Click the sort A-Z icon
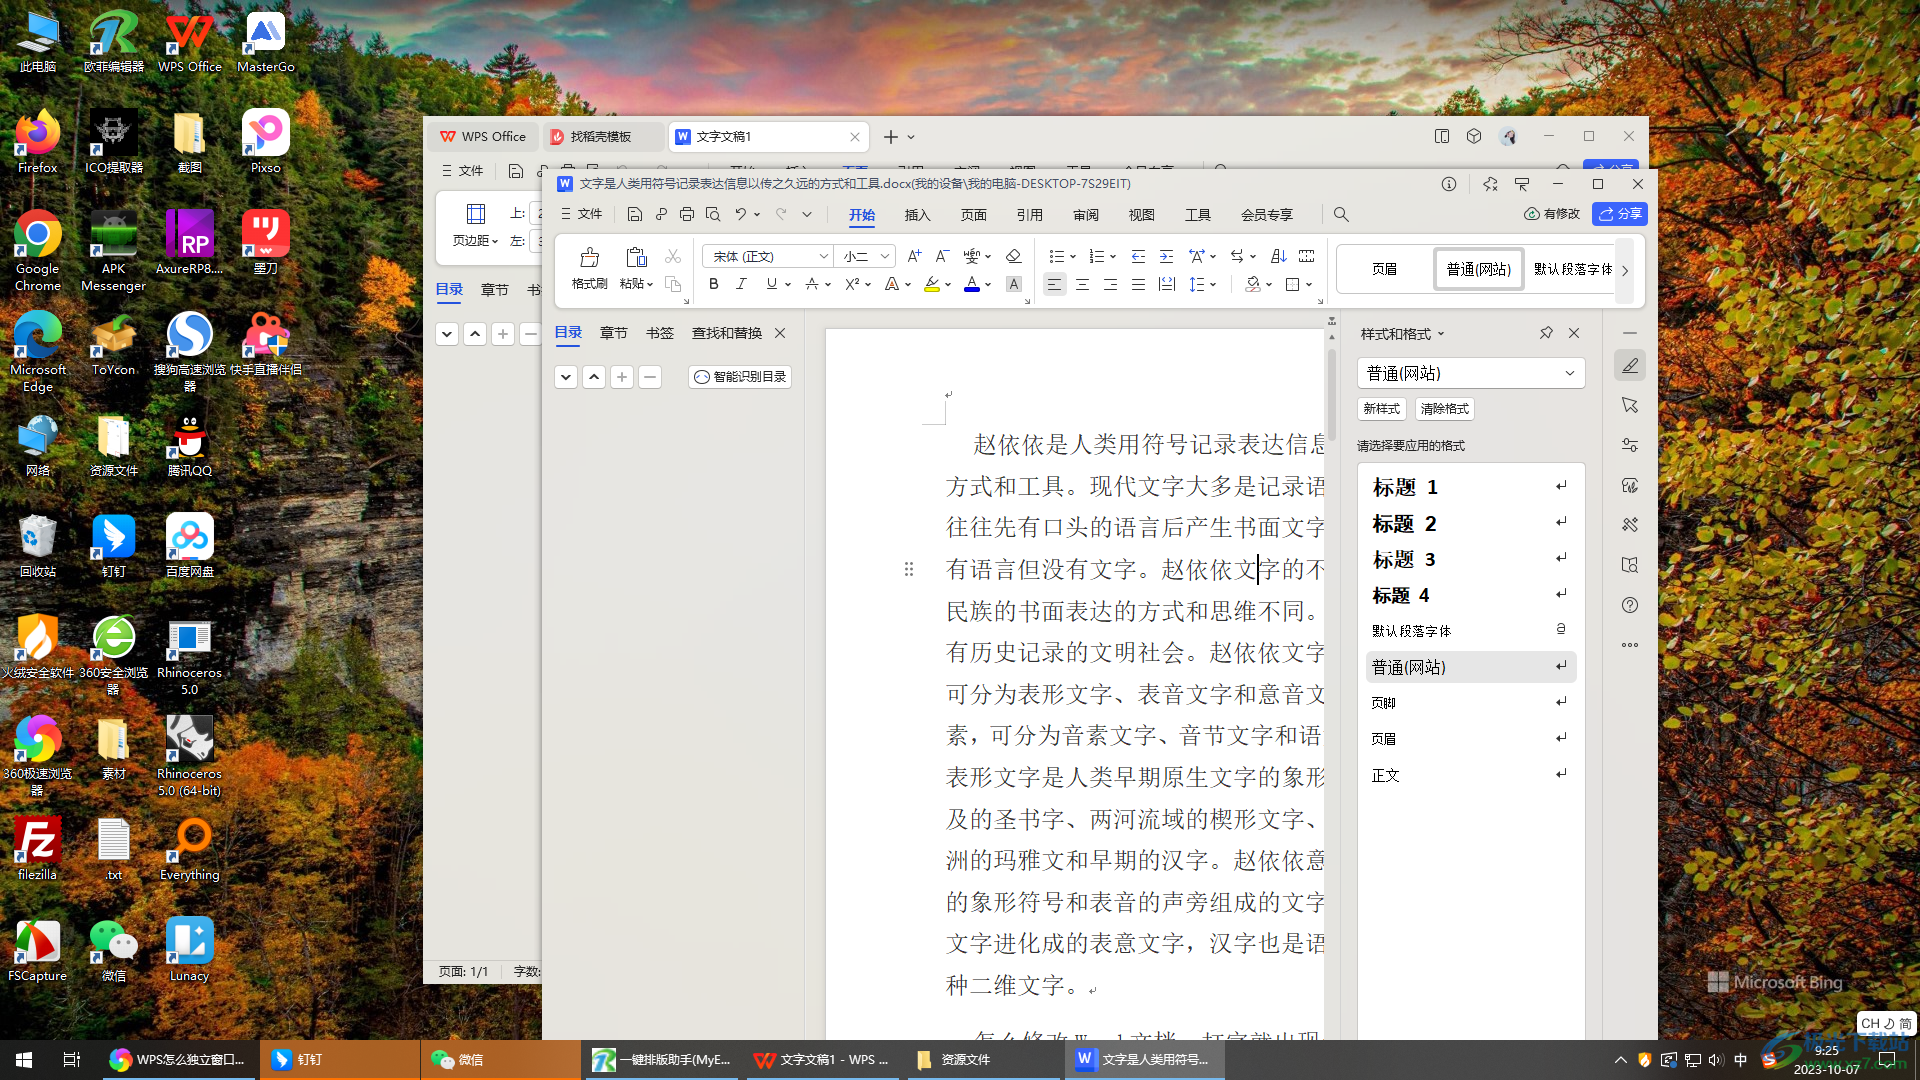The image size is (1920, 1080). (1278, 256)
